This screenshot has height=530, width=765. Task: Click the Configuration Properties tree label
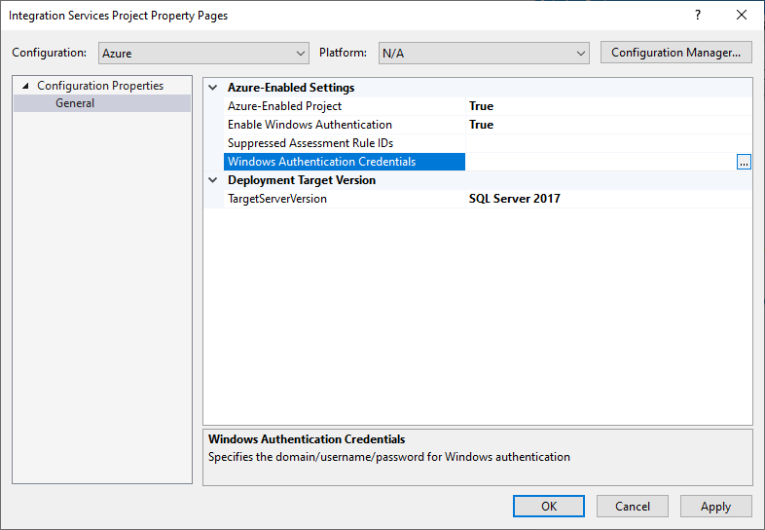click(100, 86)
